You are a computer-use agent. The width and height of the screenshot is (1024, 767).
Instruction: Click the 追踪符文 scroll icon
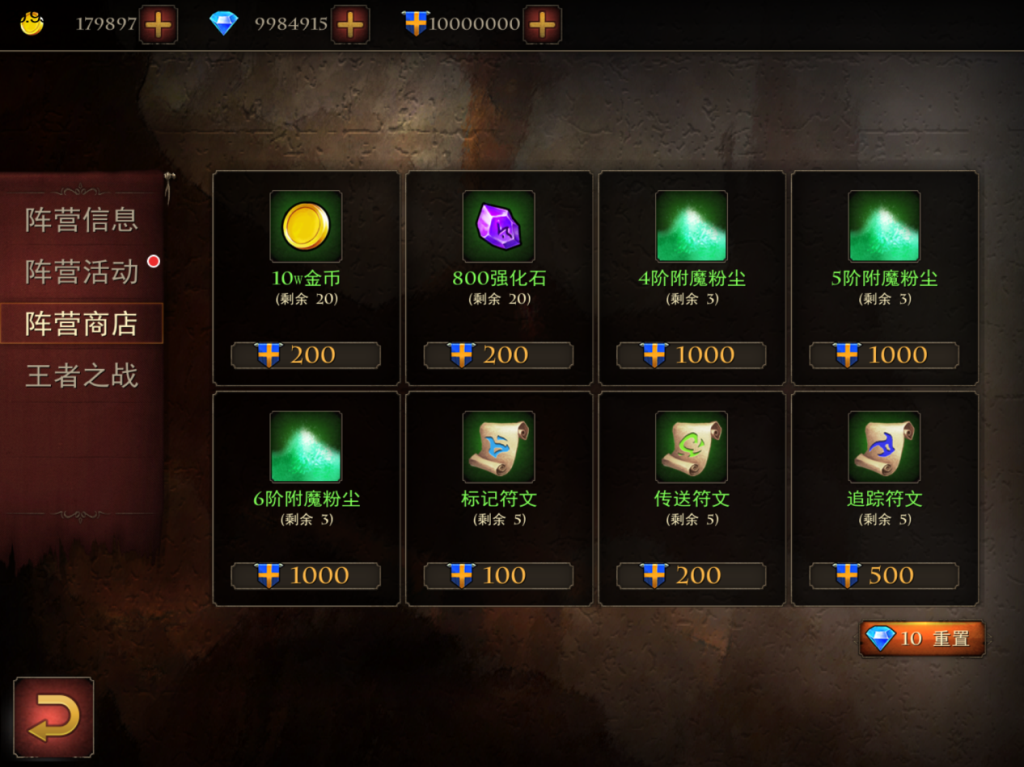(884, 447)
